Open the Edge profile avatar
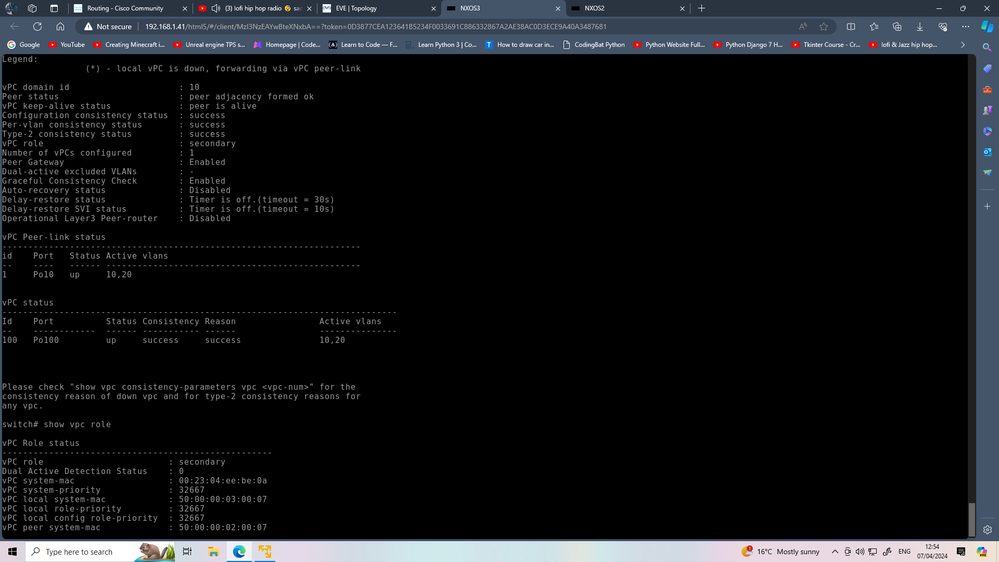Screen dimensions: 999x562 pos(10,8)
